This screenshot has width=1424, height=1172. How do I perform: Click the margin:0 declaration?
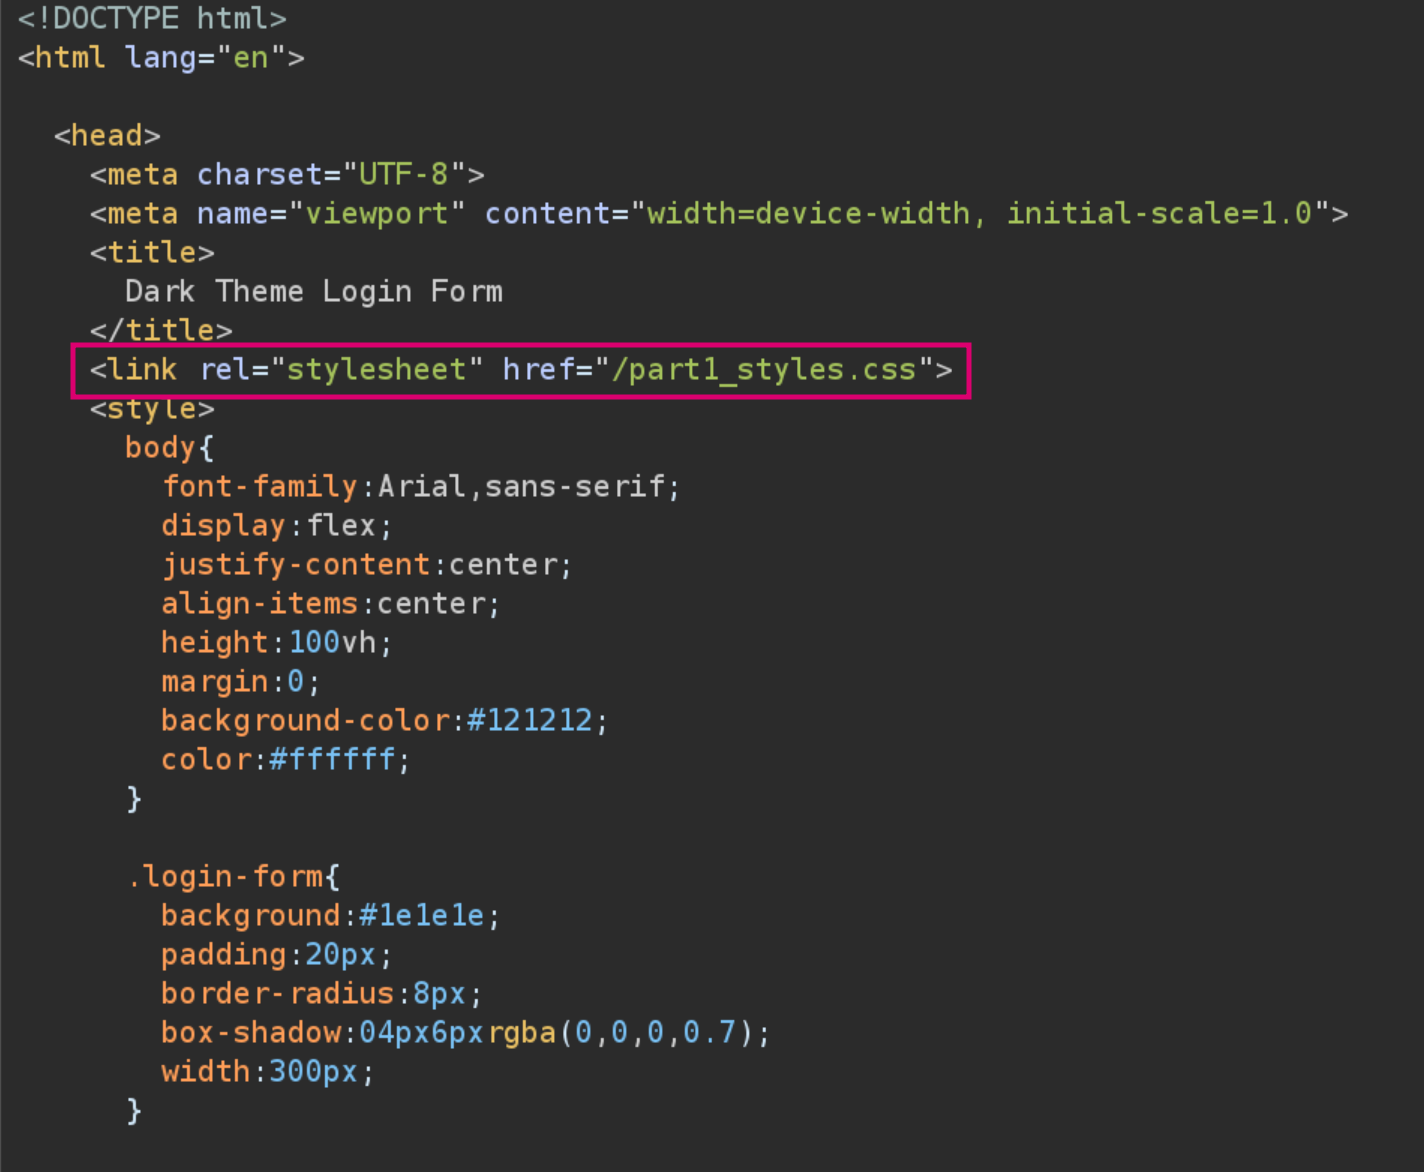click(241, 682)
